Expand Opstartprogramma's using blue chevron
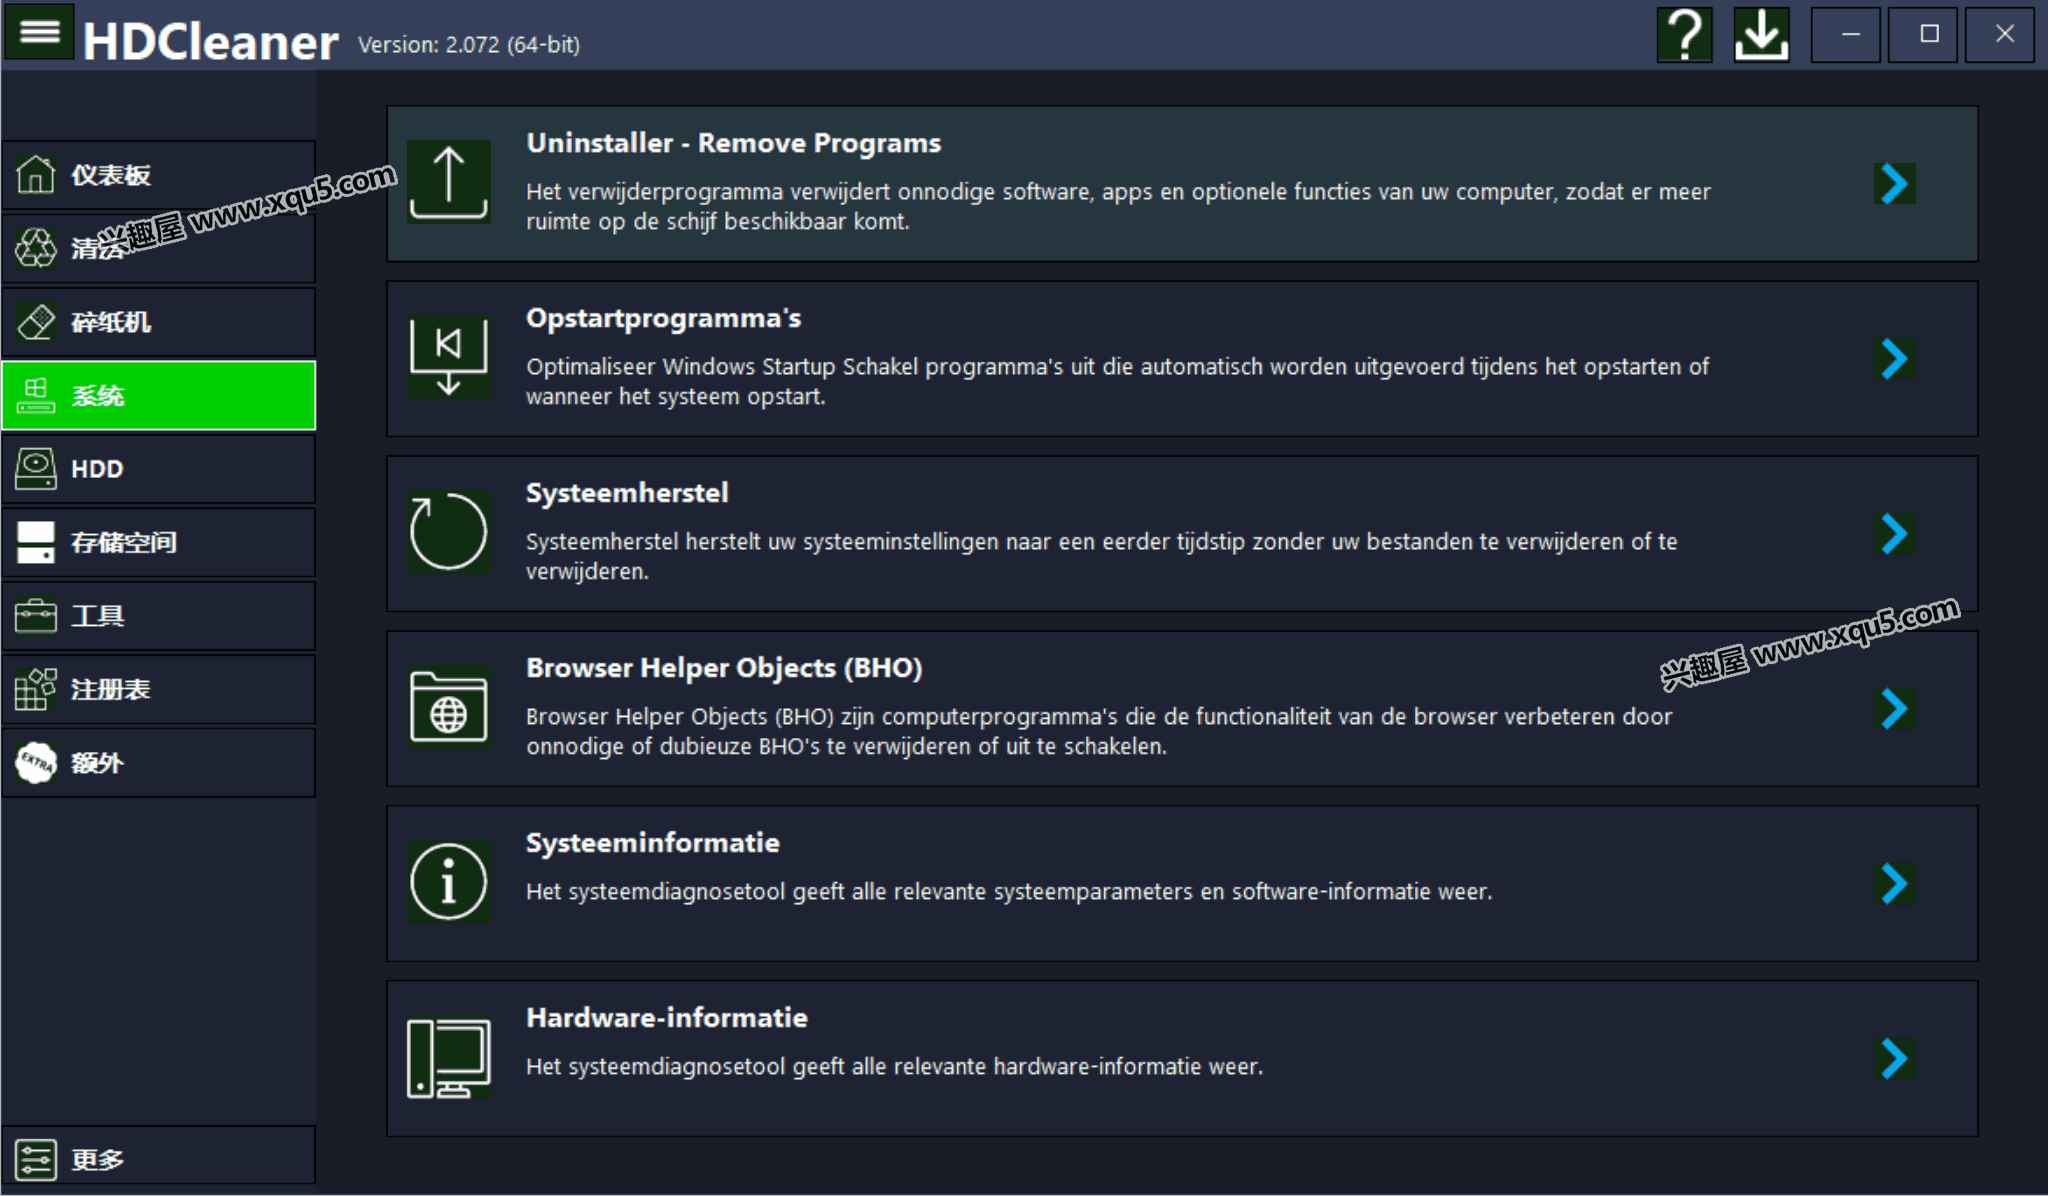Image resolution: width=2048 pixels, height=1196 pixels. [x=1894, y=358]
